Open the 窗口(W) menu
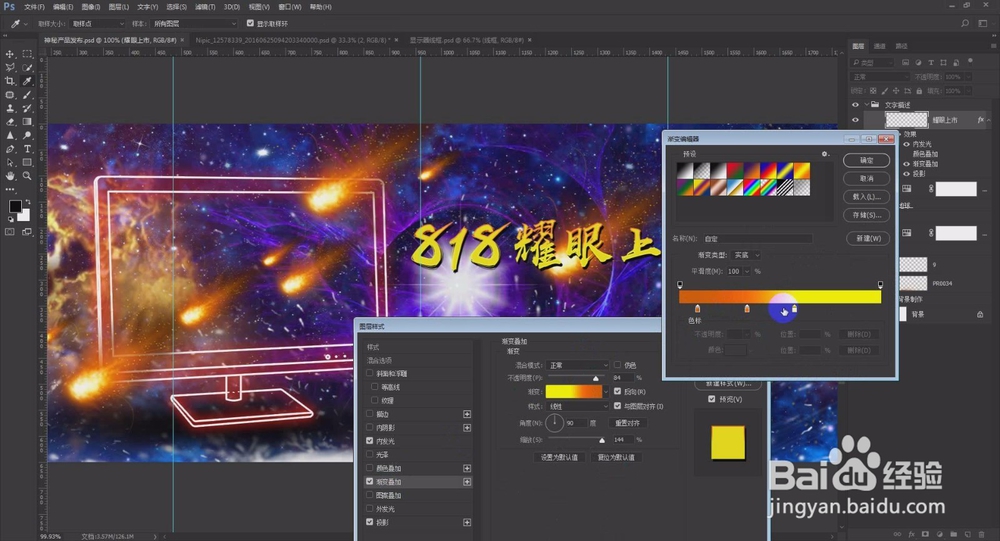 (x=290, y=7)
